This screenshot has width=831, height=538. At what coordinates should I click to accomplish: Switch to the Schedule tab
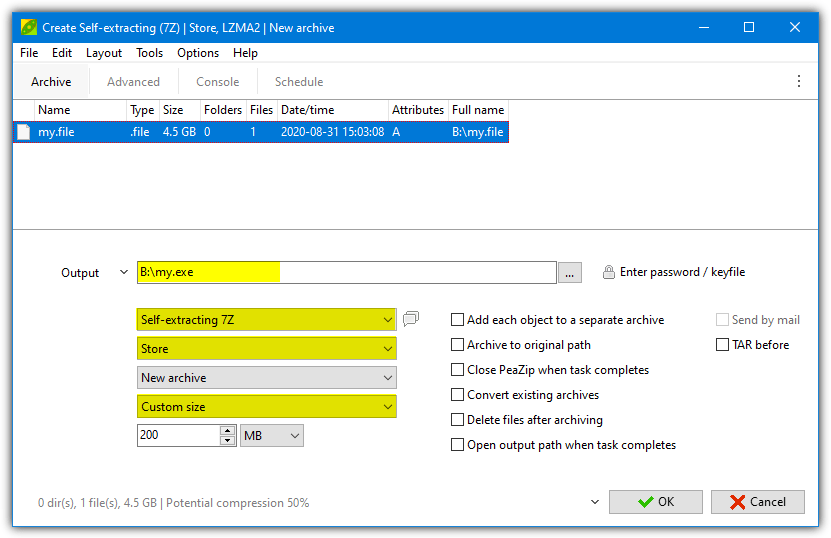pyautogui.click(x=299, y=82)
